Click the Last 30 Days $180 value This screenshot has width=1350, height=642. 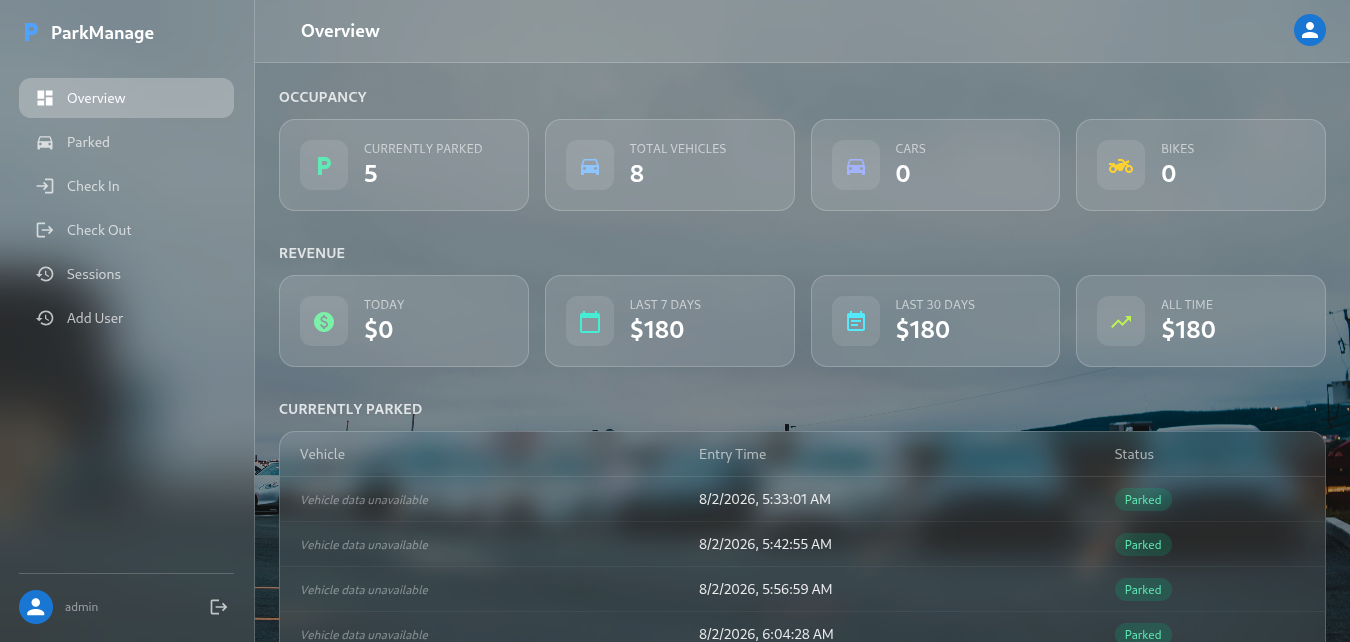coord(923,330)
